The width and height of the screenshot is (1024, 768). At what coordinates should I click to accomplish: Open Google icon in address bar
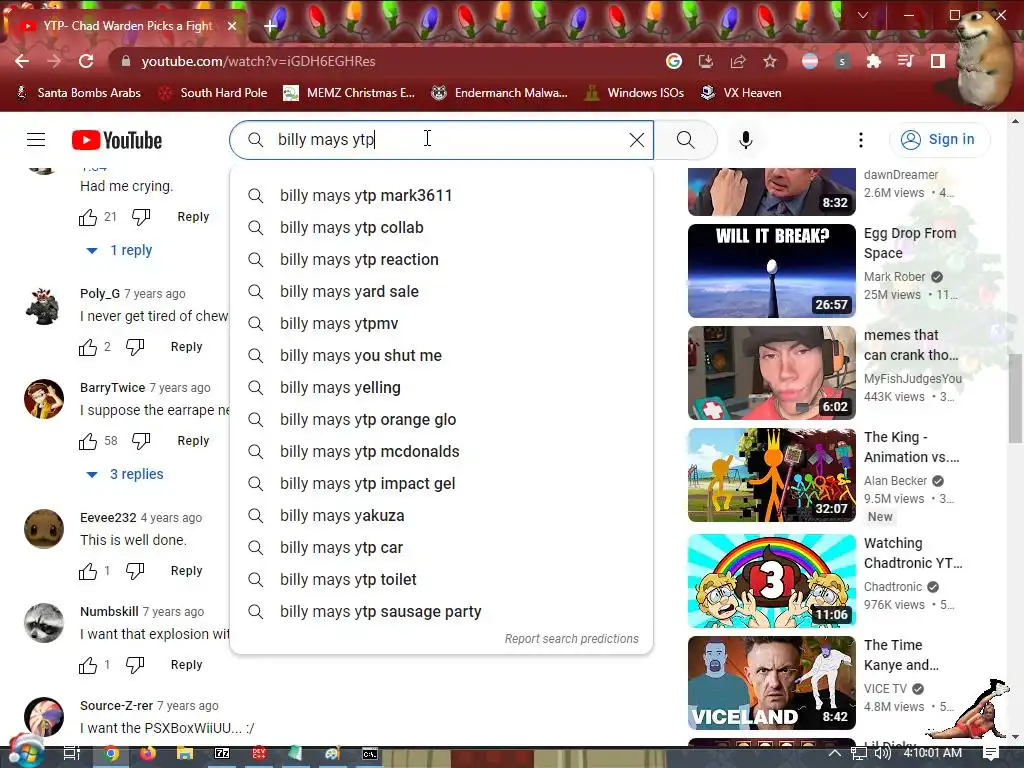click(674, 61)
